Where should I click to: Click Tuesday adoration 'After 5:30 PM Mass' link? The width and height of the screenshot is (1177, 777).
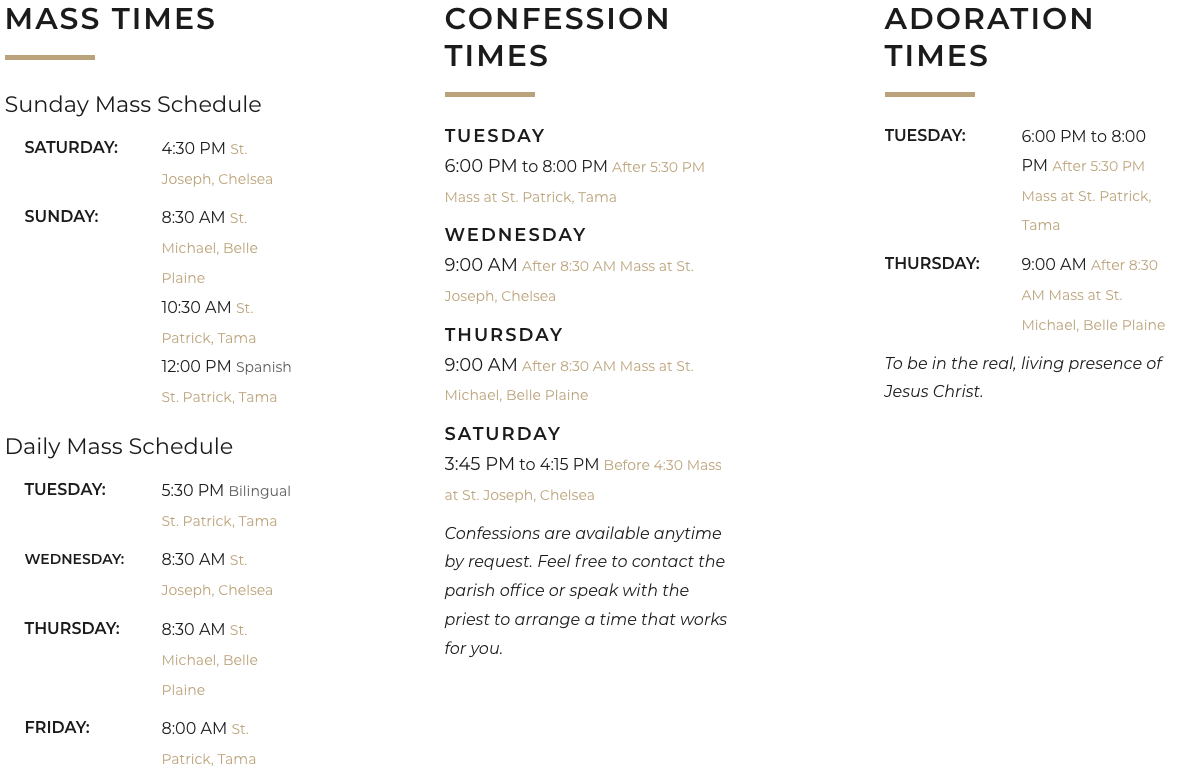click(x=1086, y=196)
